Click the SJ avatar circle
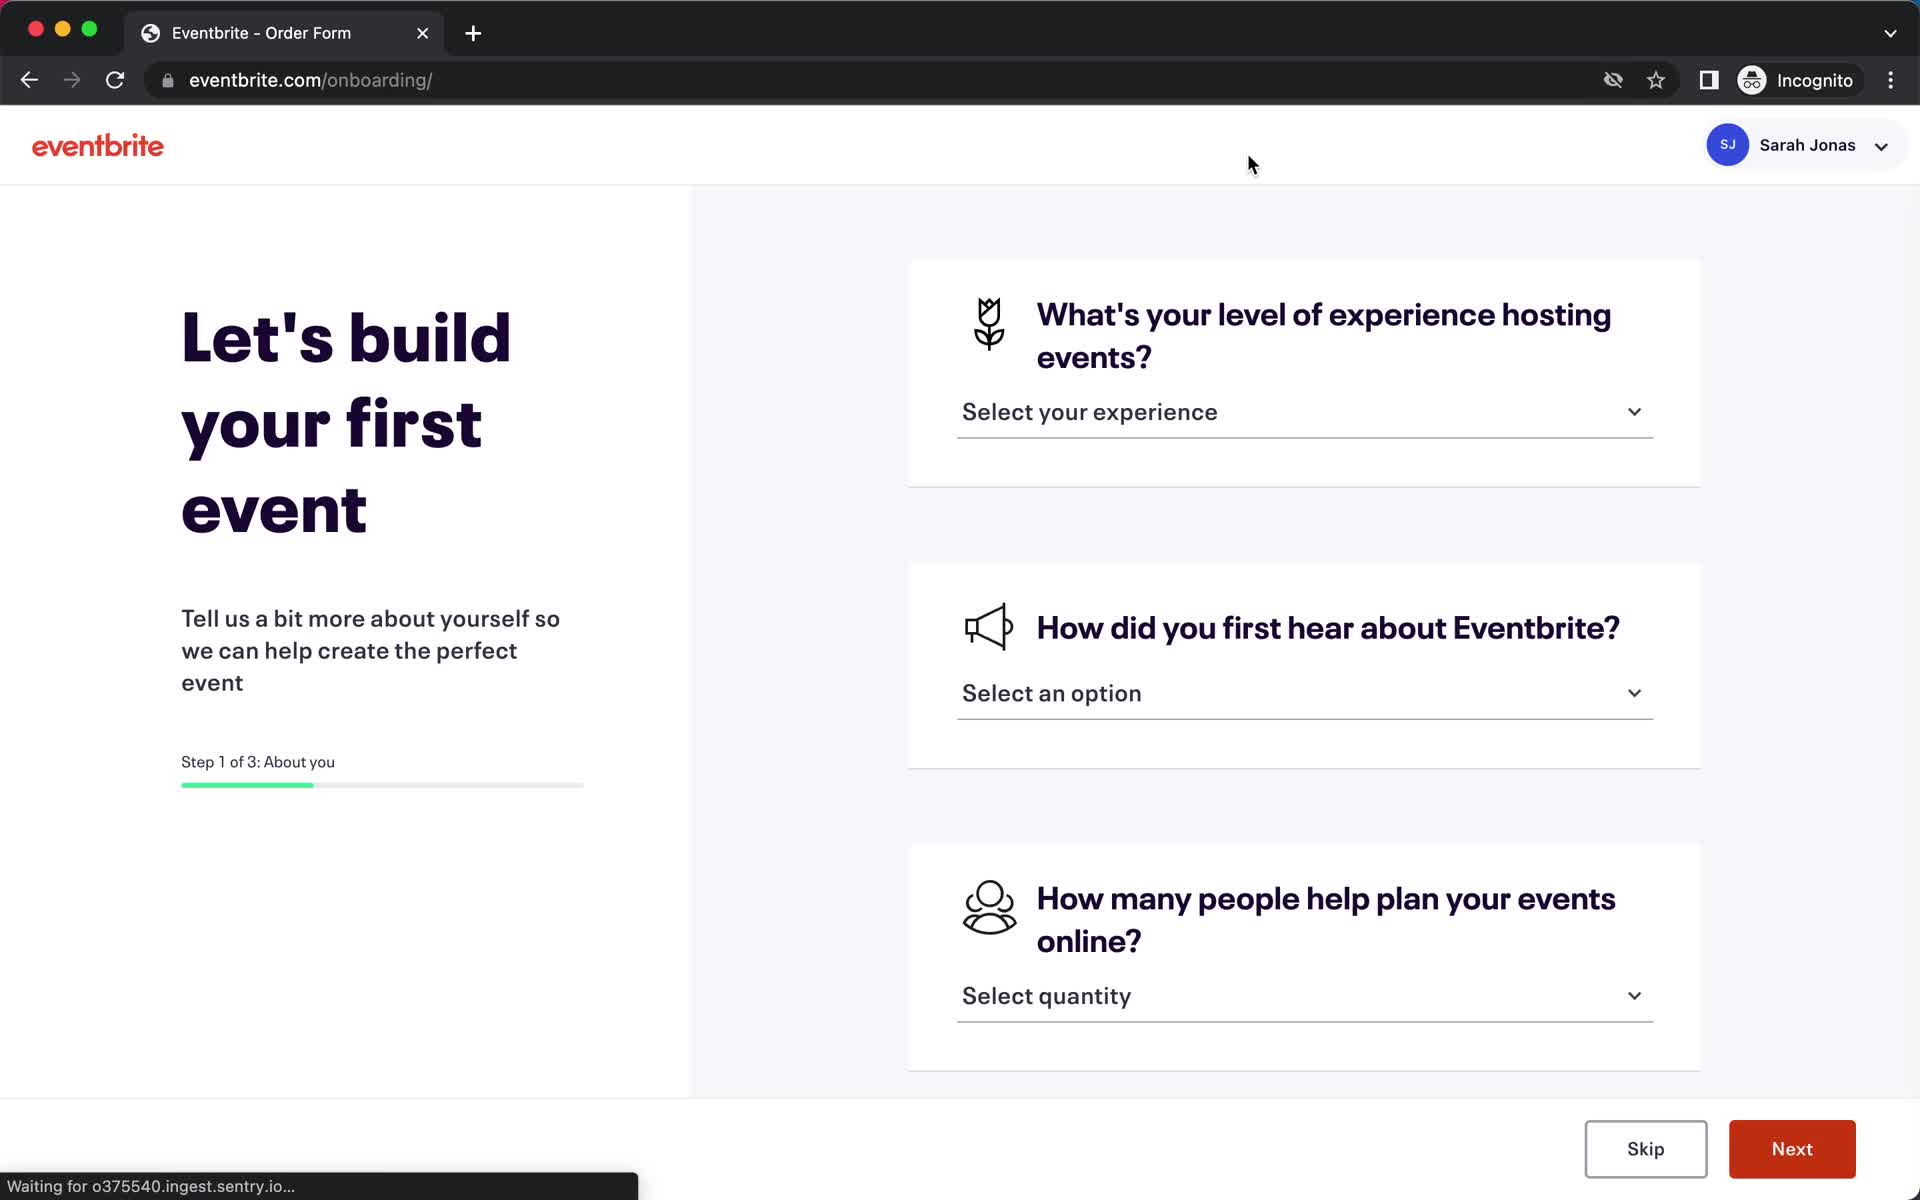This screenshot has height=1200, width=1920. pyautogui.click(x=1727, y=145)
